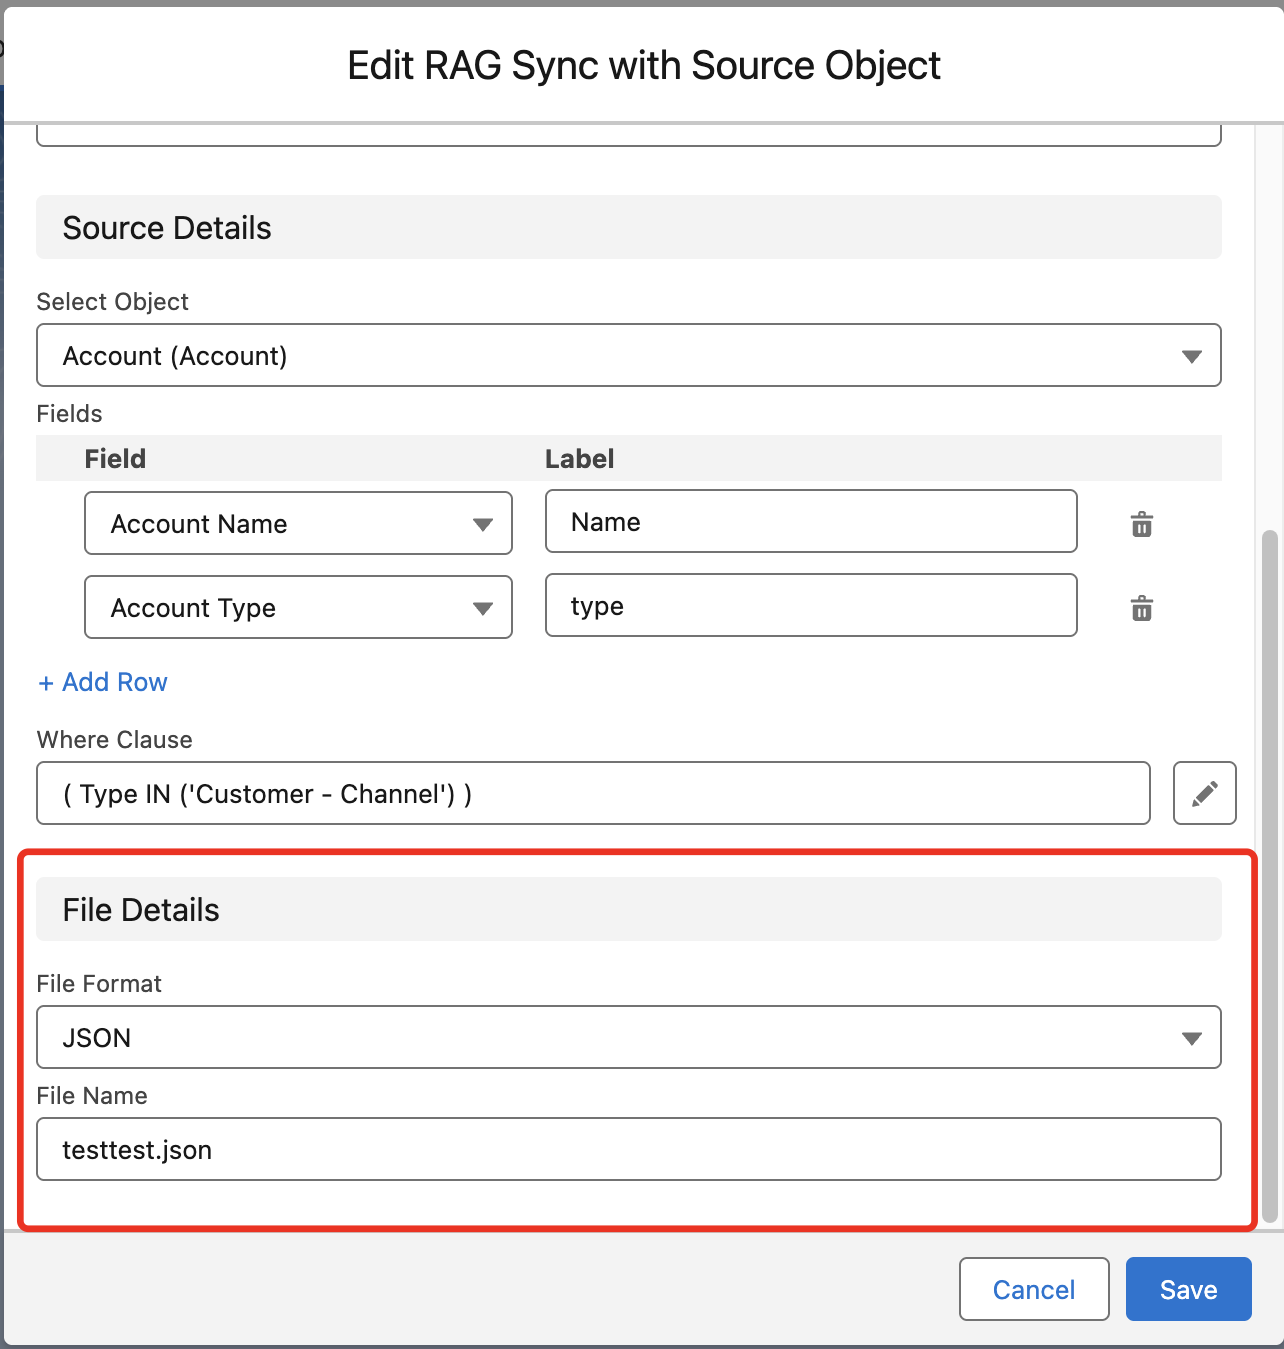Click the File Details section header
This screenshot has height=1349, width=1284.
[628, 909]
